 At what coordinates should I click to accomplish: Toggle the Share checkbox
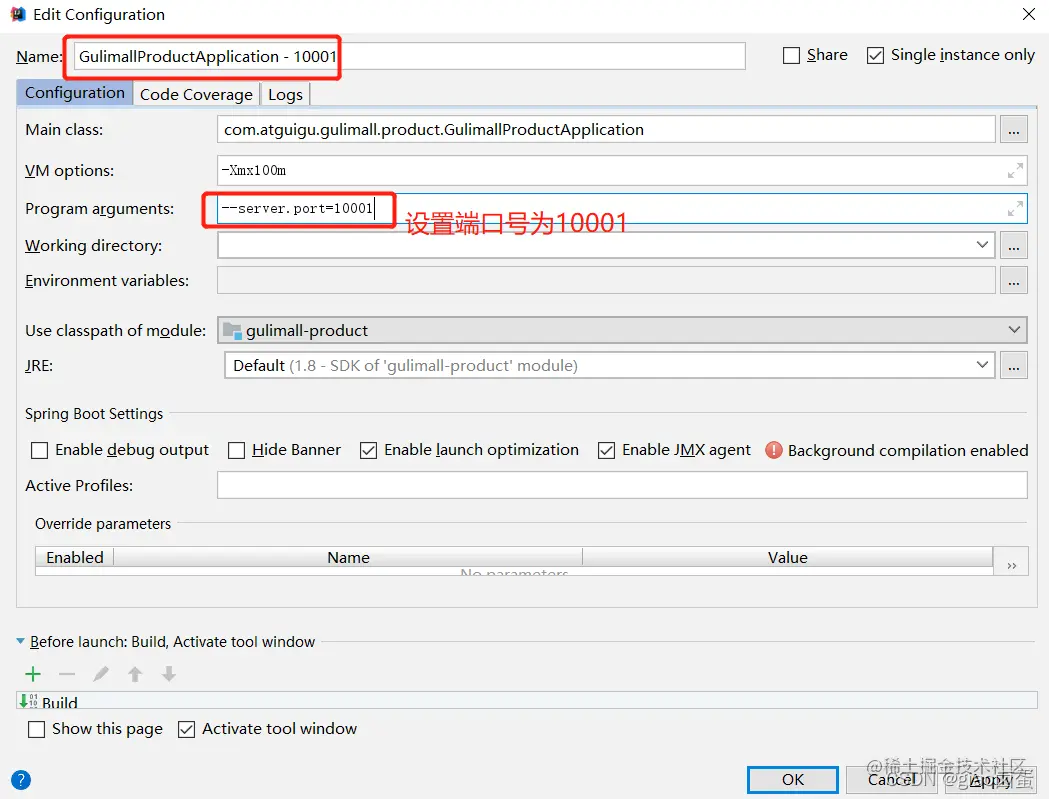pyautogui.click(x=791, y=55)
